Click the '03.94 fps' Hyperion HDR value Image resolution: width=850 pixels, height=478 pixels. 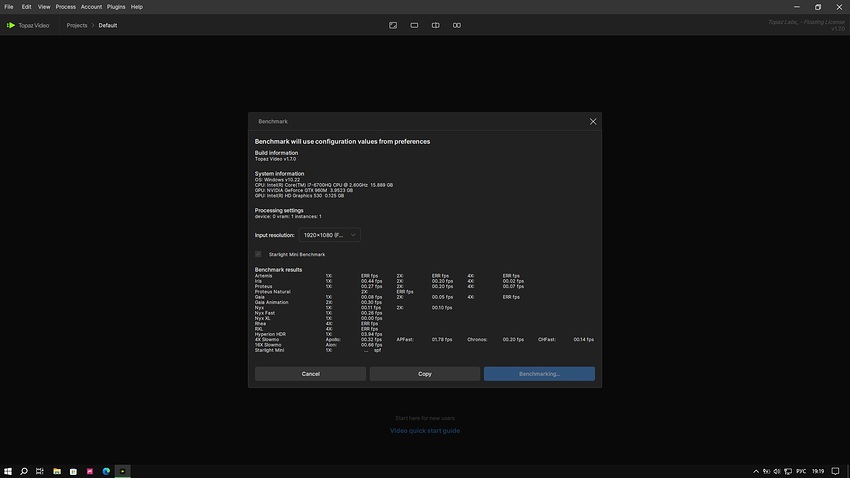tap(371, 334)
